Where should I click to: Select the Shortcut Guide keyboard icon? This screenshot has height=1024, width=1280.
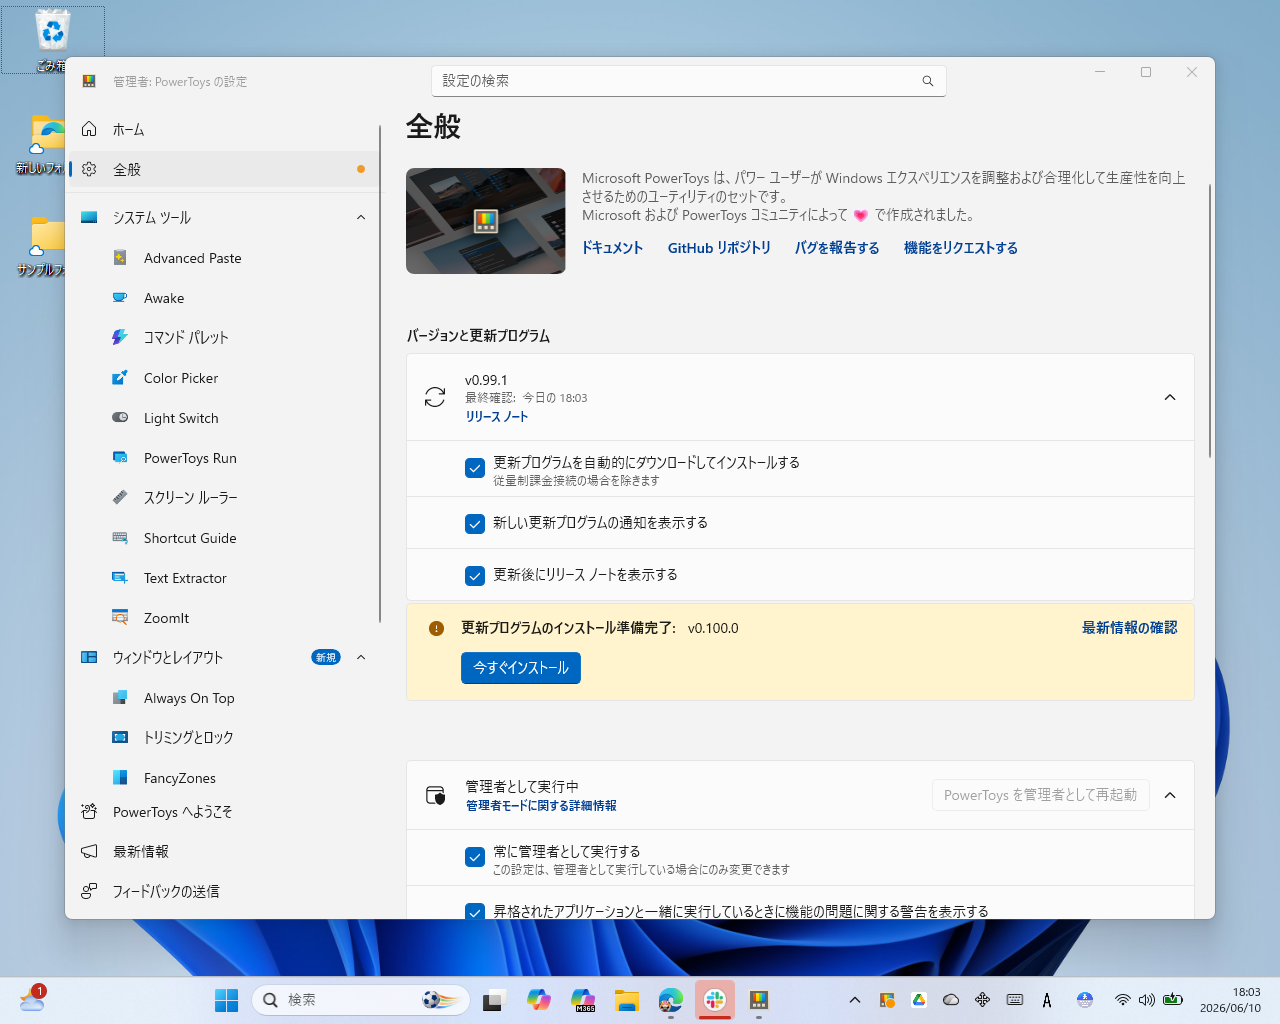120,538
